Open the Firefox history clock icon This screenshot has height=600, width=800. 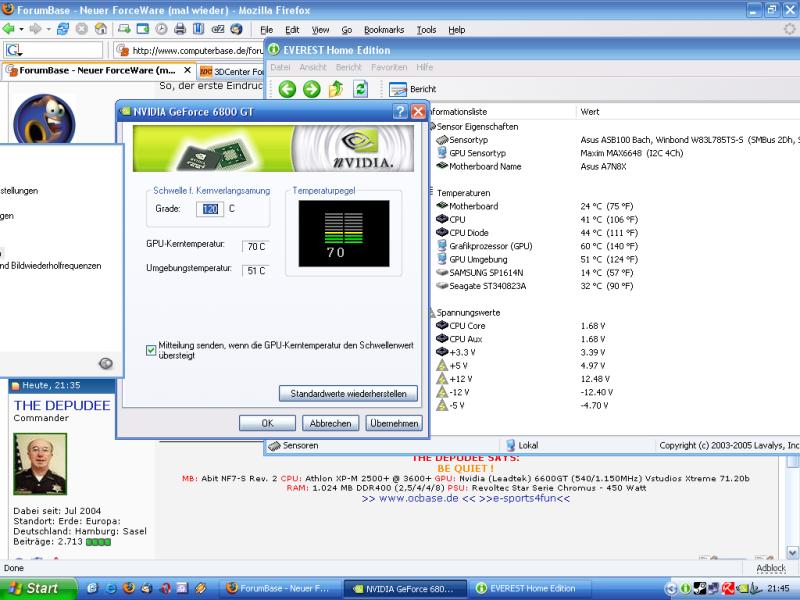click(x=161, y=29)
